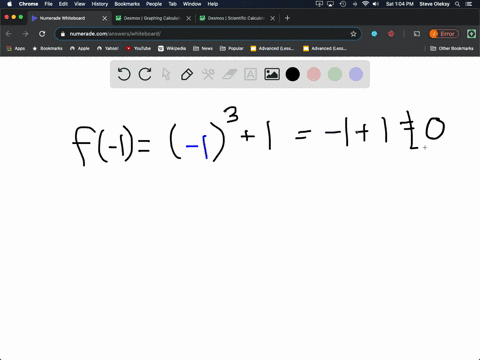Open the Chrome menu
The image size is (480, 360).
coord(28,4)
